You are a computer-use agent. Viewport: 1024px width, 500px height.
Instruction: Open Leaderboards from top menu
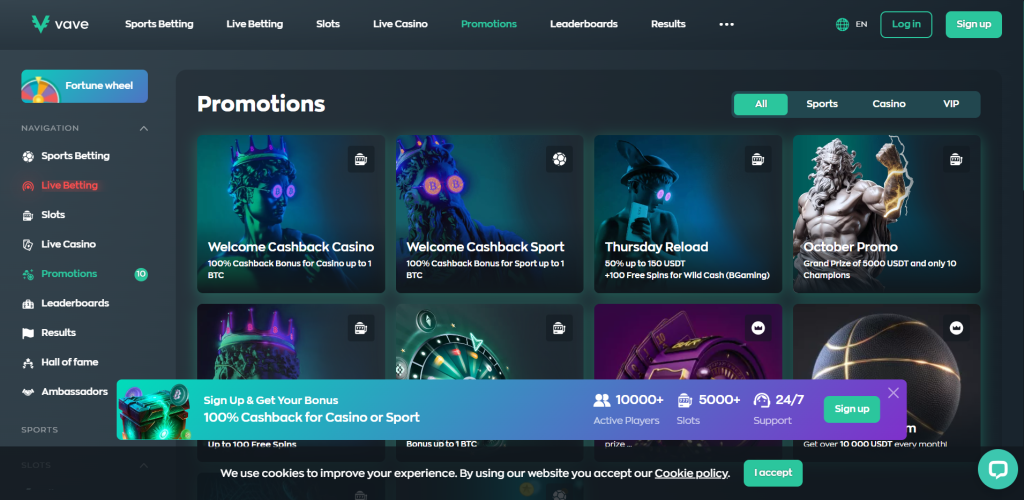coord(584,24)
